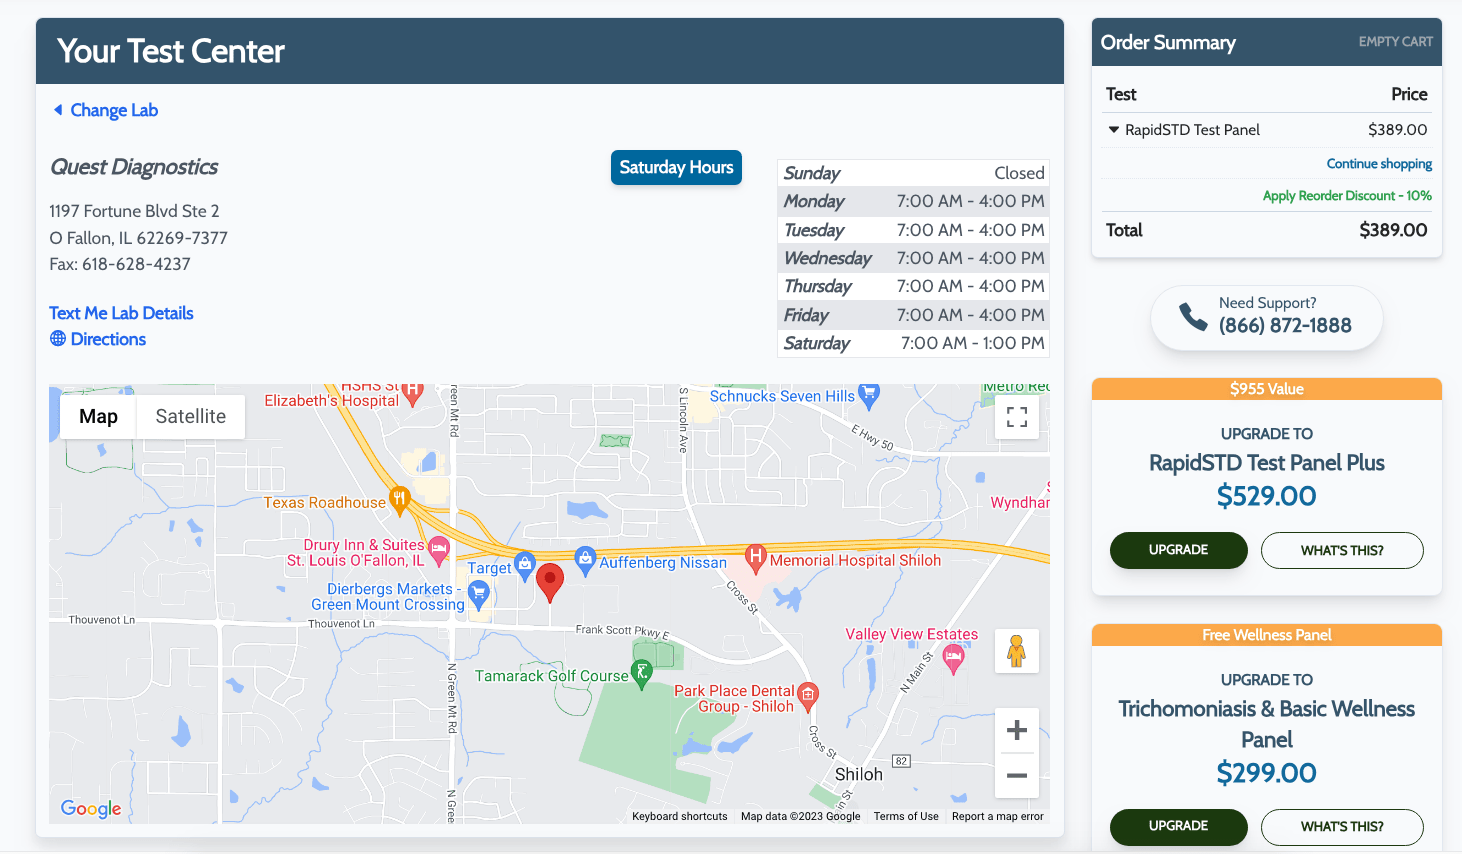Image resolution: width=1462 pixels, height=854 pixels.
Task: Open Text Me Lab Details link
Action: point(121,313)
